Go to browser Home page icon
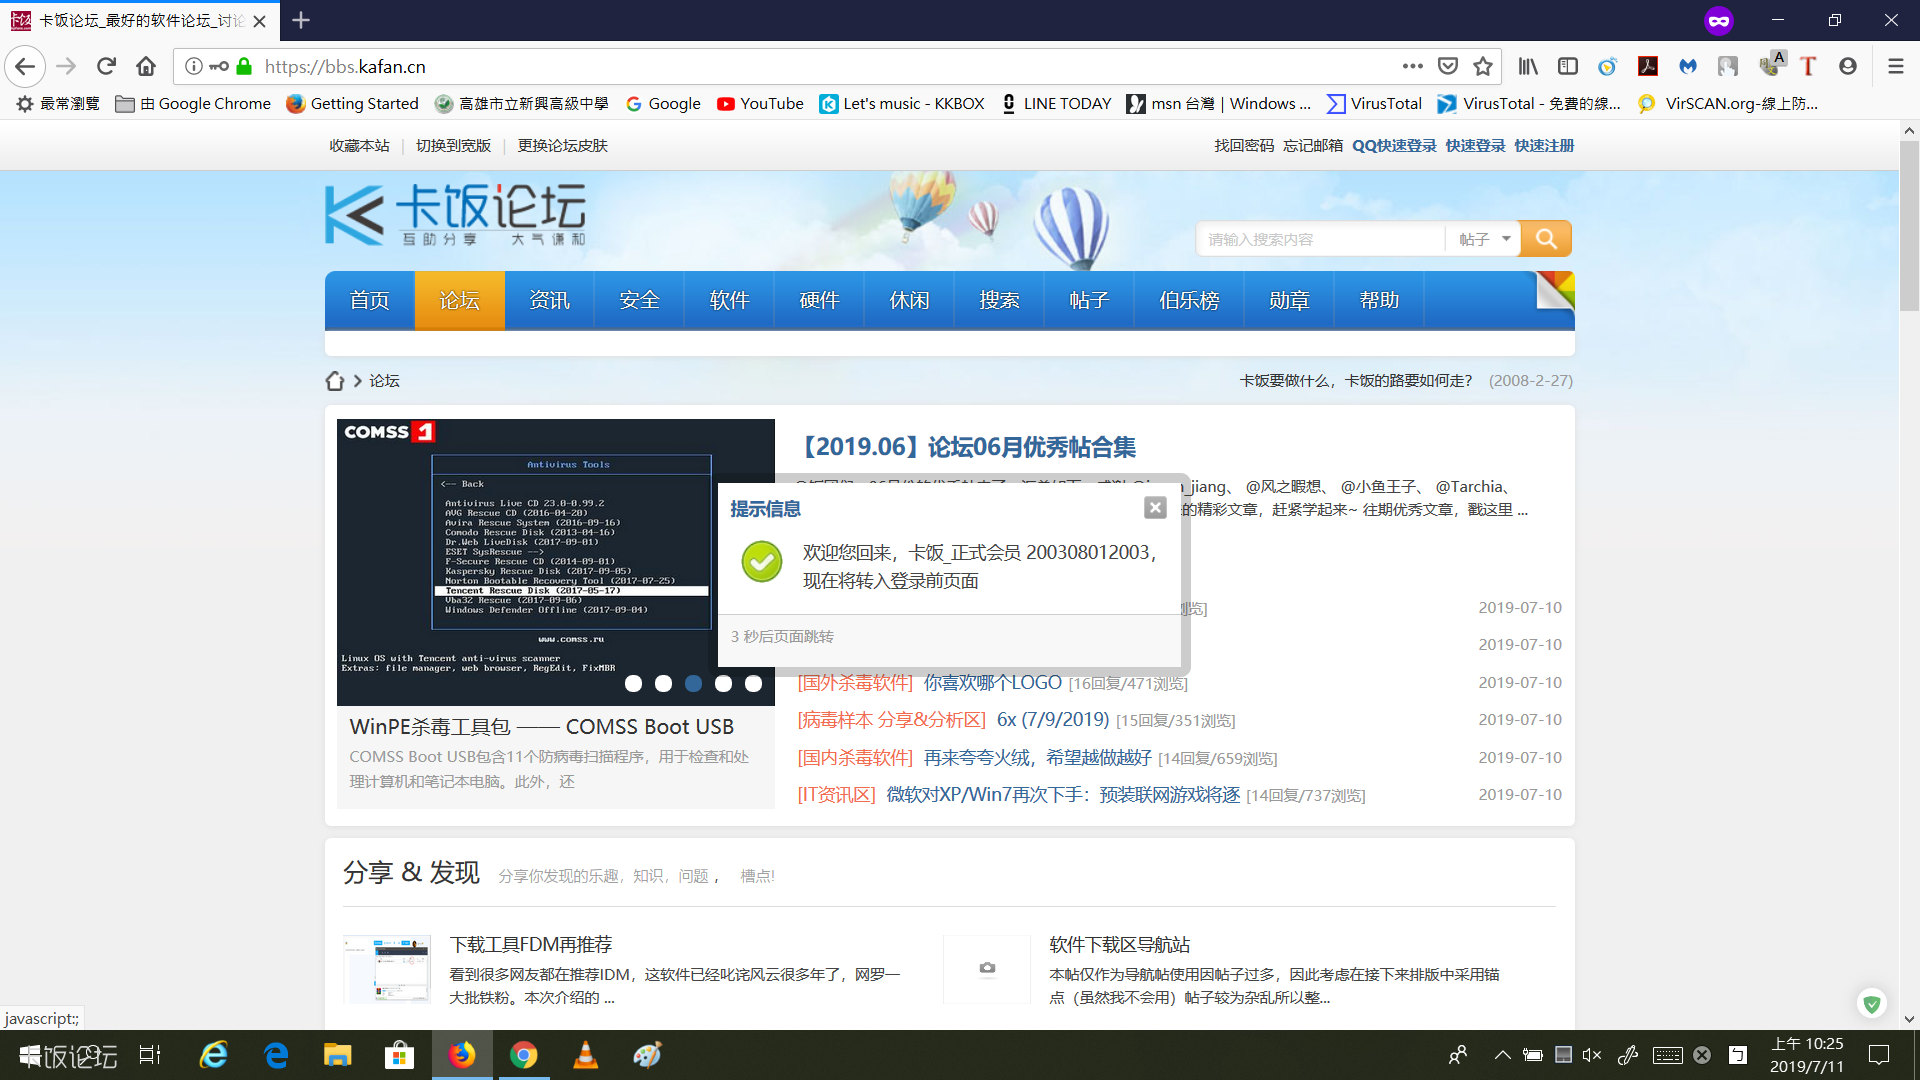 tap(146, 66)
